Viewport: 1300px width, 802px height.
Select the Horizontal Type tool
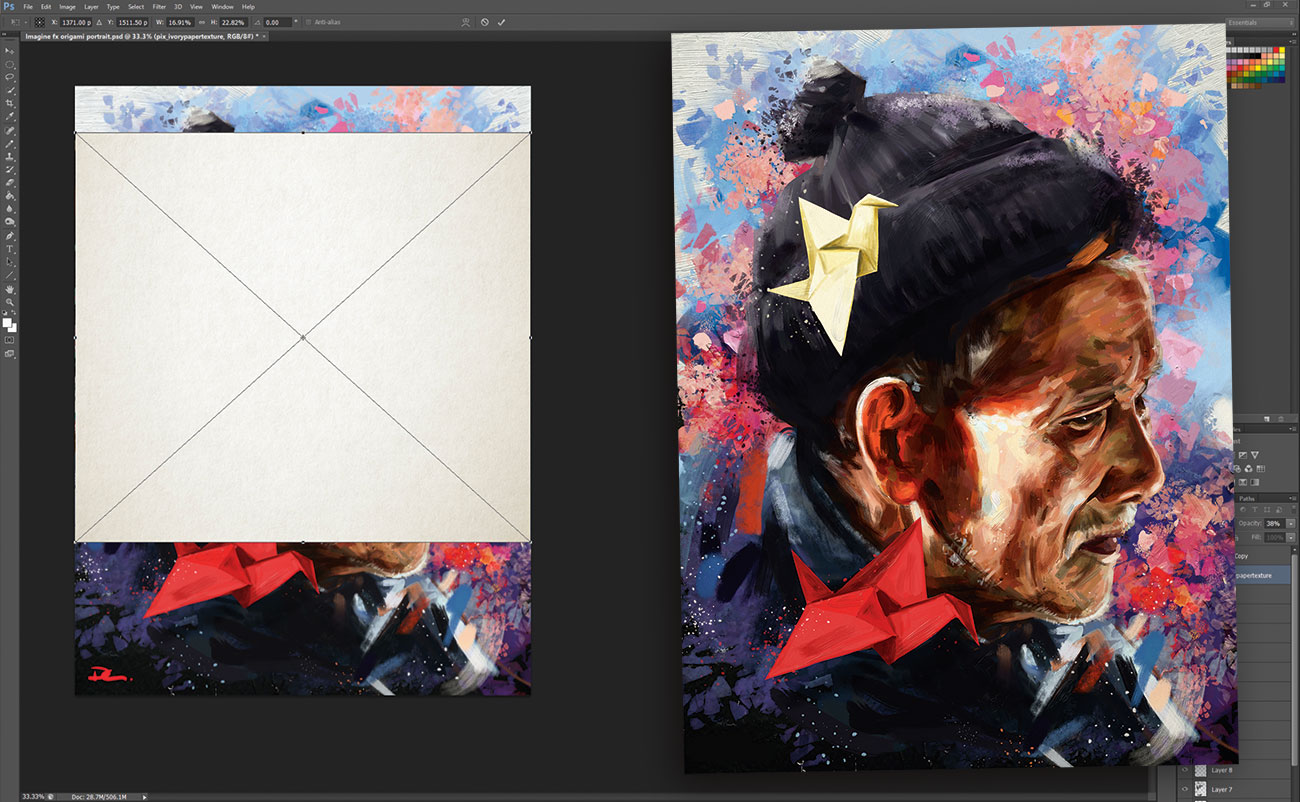(x=11, y=248)
